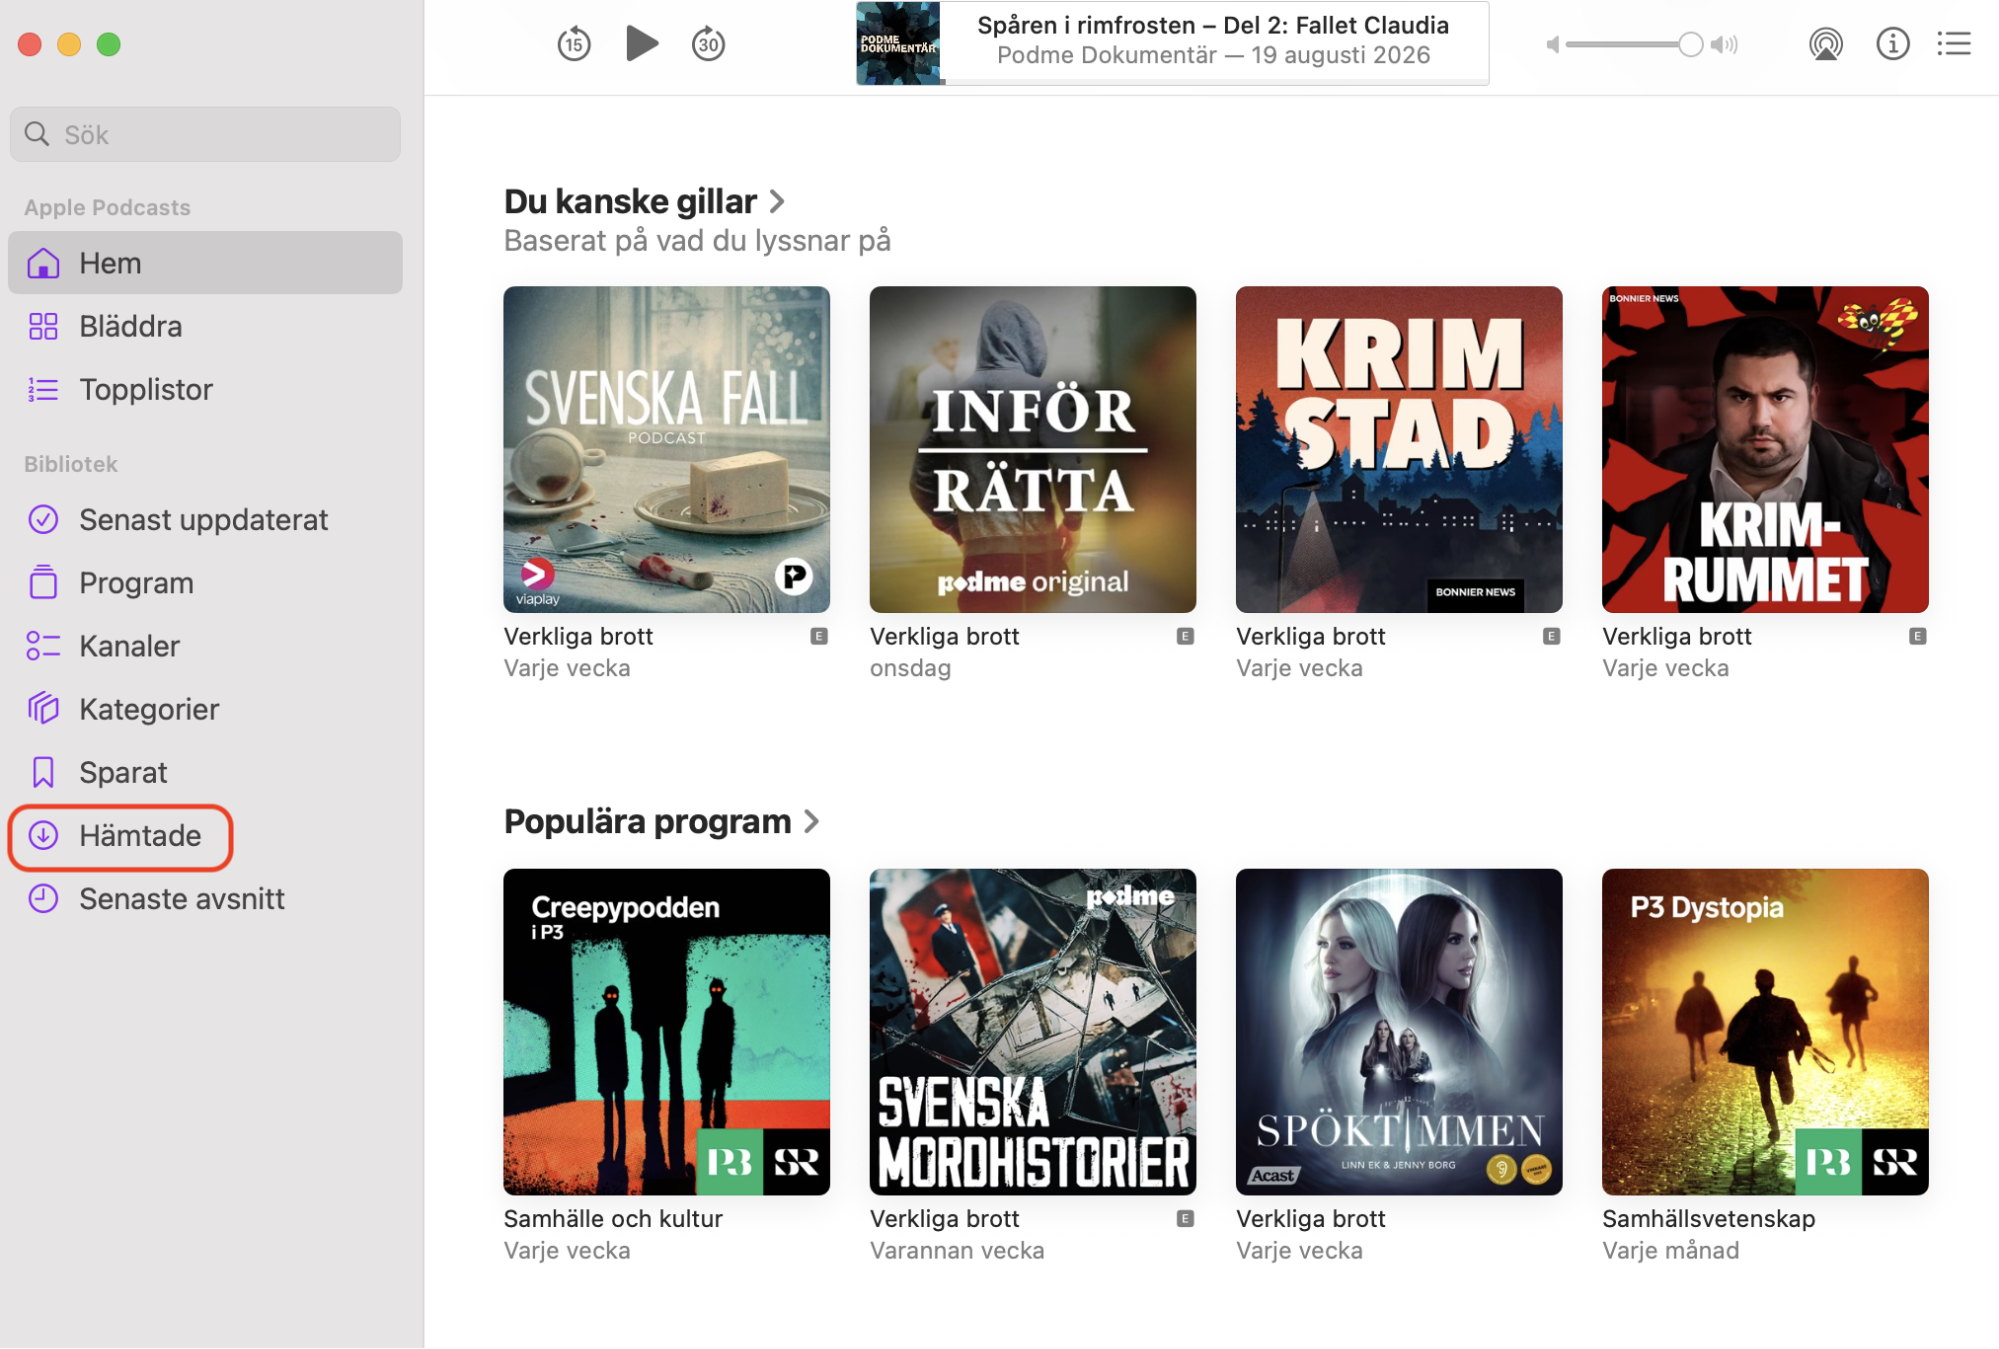
Task: Click the now playing episode artwork
Action: [x=898, y=43]
